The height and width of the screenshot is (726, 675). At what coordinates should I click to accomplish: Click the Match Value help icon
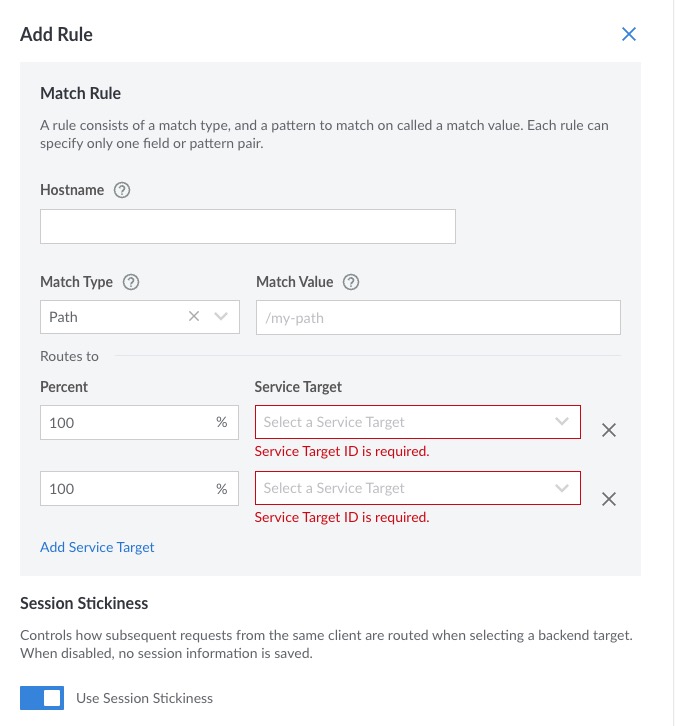tap(350, 282)
